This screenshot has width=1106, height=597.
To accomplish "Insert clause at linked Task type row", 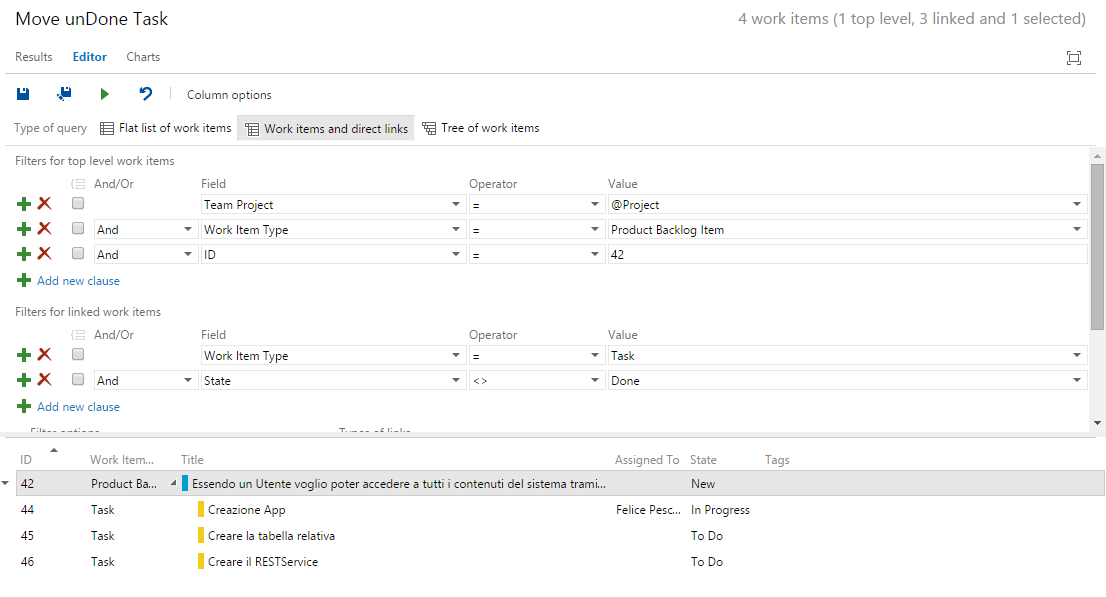I will coord(24,355).
